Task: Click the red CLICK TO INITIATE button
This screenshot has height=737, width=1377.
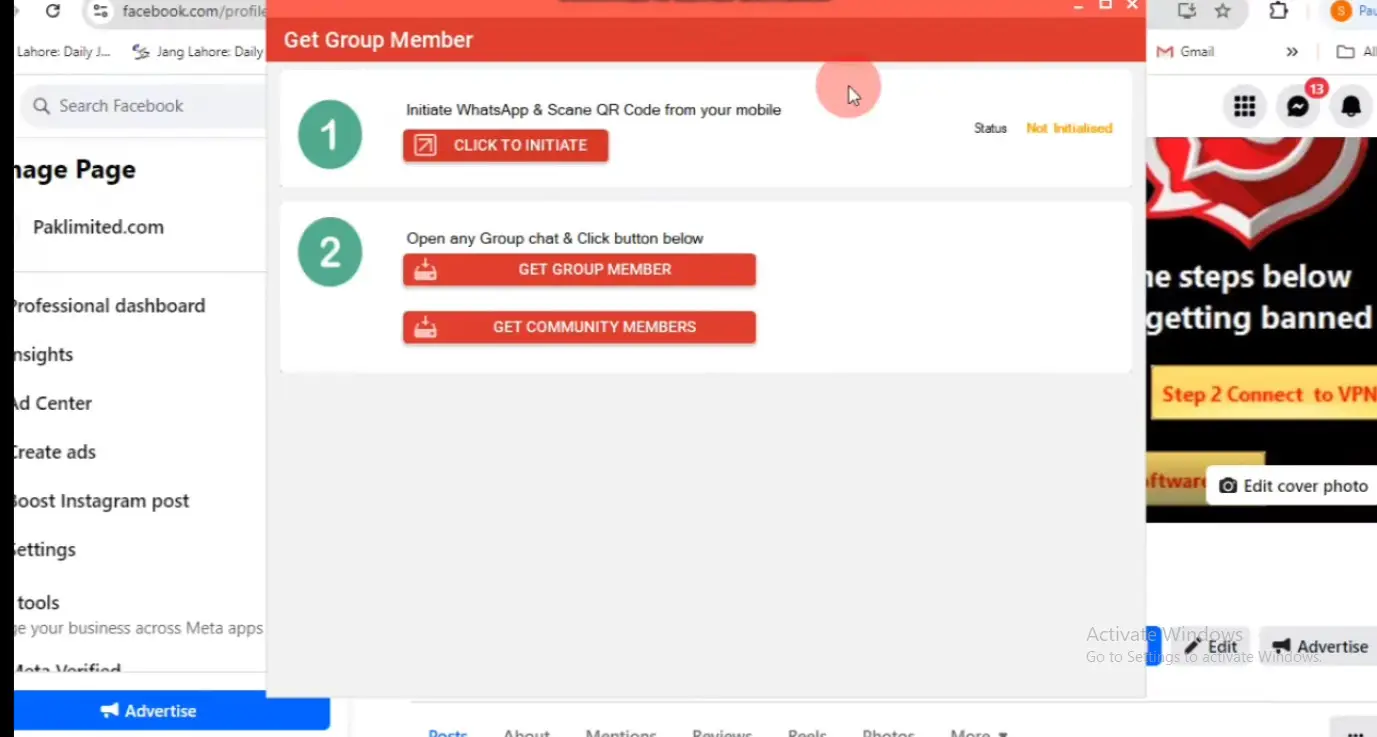Action: 505,145
